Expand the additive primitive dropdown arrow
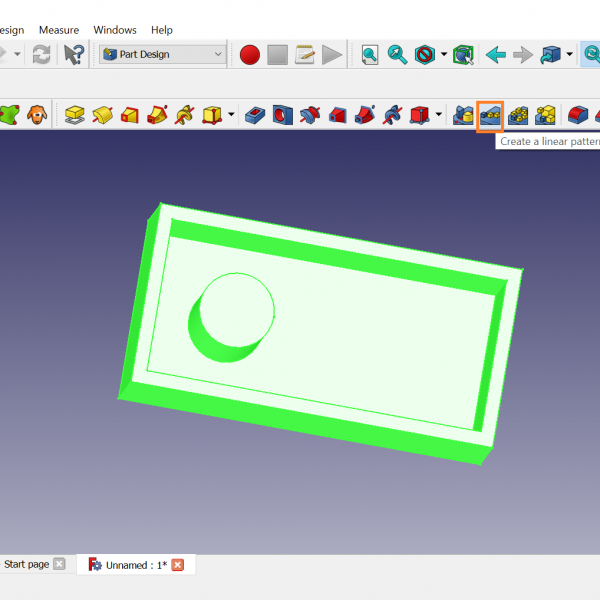600x600 pixels. point(232,115)
